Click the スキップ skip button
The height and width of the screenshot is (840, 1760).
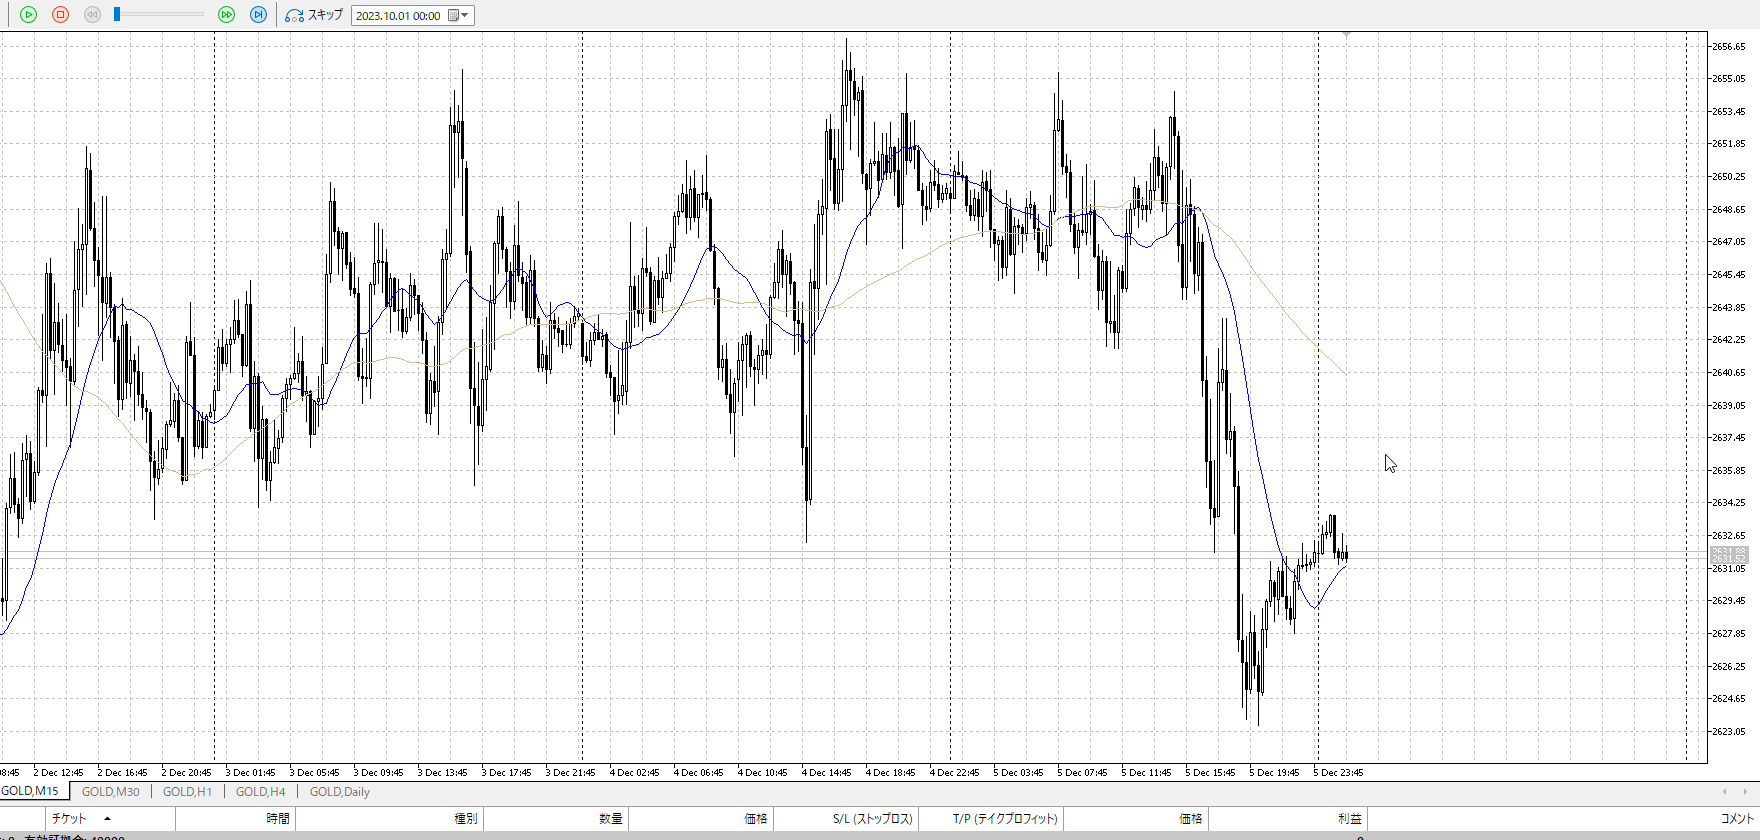click(314, 15)
